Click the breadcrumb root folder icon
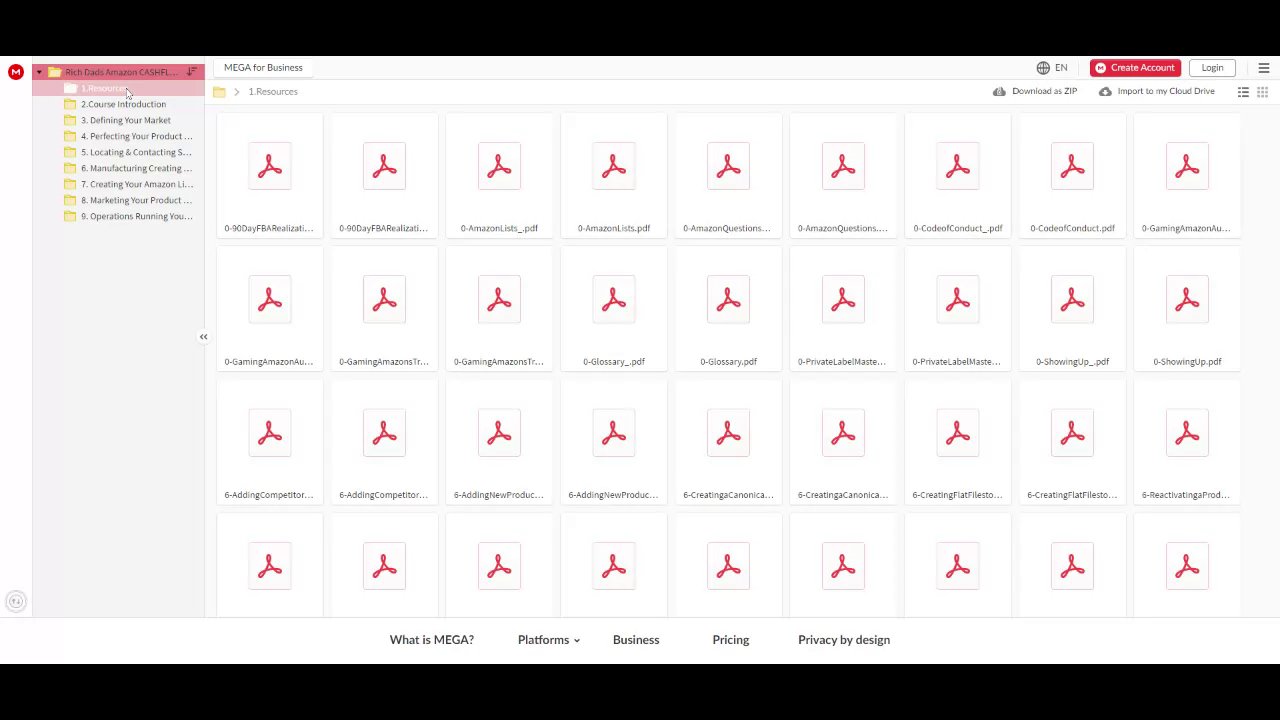Image resolution: width=1280 pixels, height=720 pixels. (219, 92)
